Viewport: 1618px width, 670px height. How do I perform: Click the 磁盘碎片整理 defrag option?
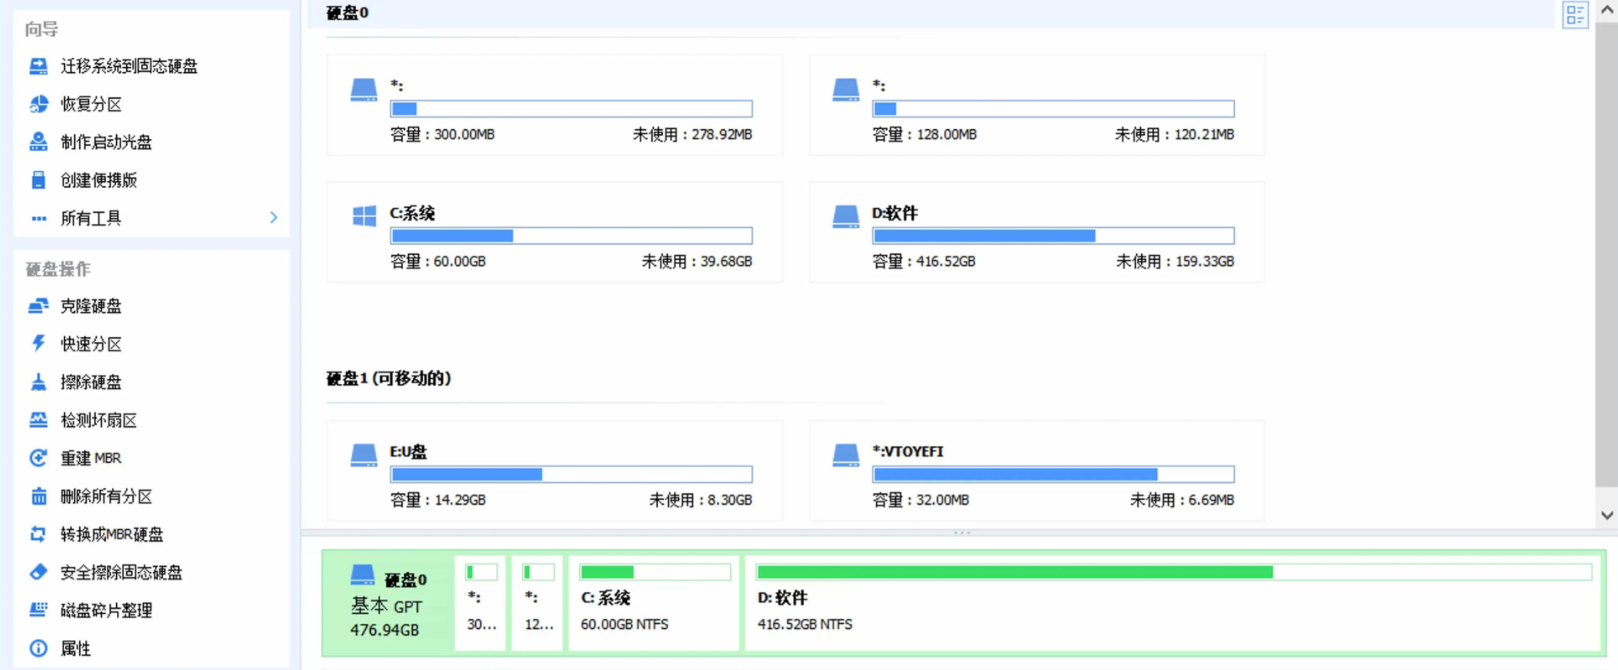(x=106, y=610)
